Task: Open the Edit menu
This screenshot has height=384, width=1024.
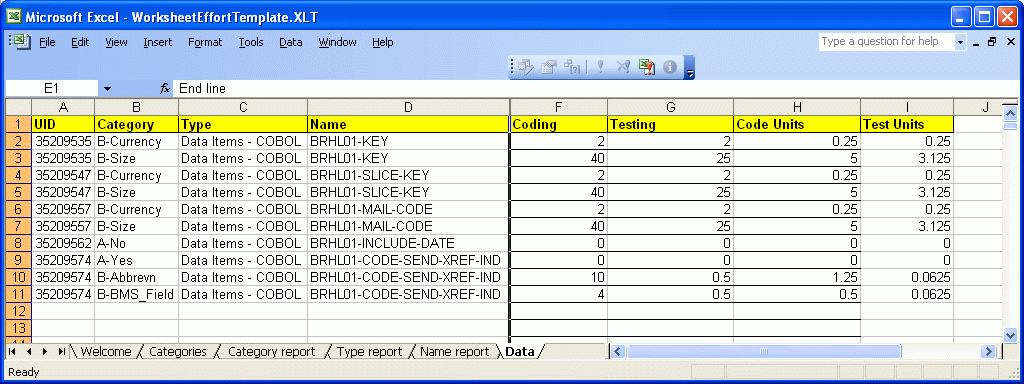Action: (x=80, y=42)
